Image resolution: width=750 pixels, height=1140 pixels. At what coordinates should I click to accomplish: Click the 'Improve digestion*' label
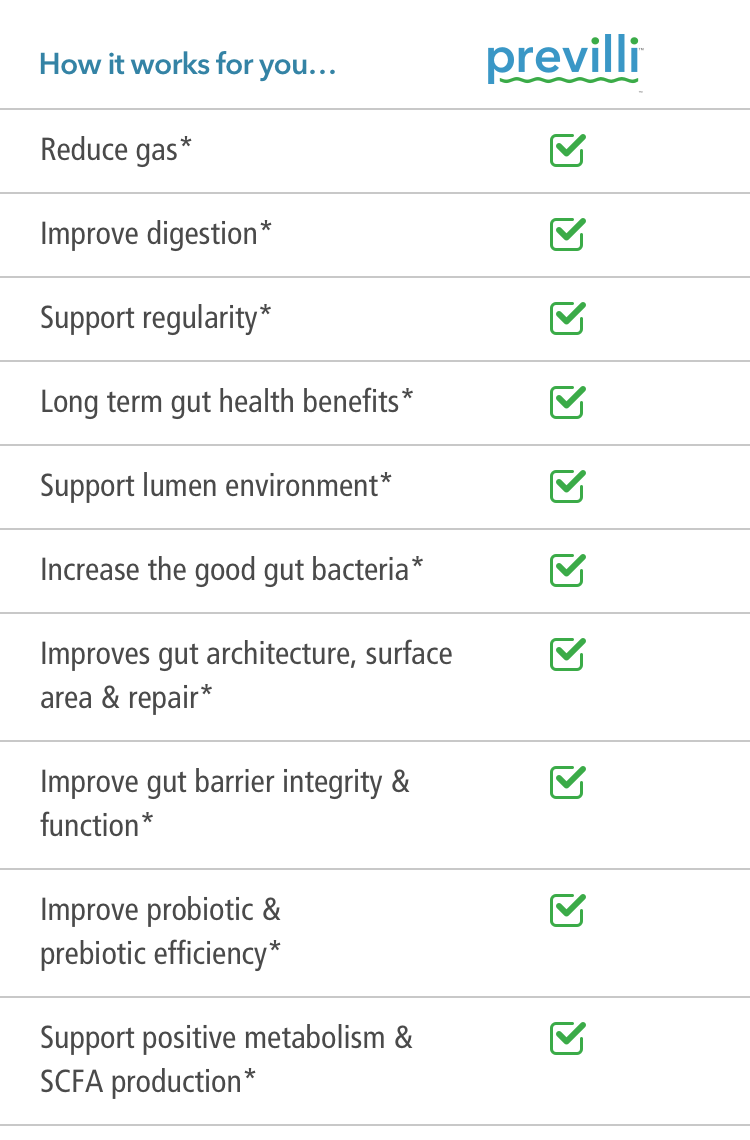pos(156,235)
